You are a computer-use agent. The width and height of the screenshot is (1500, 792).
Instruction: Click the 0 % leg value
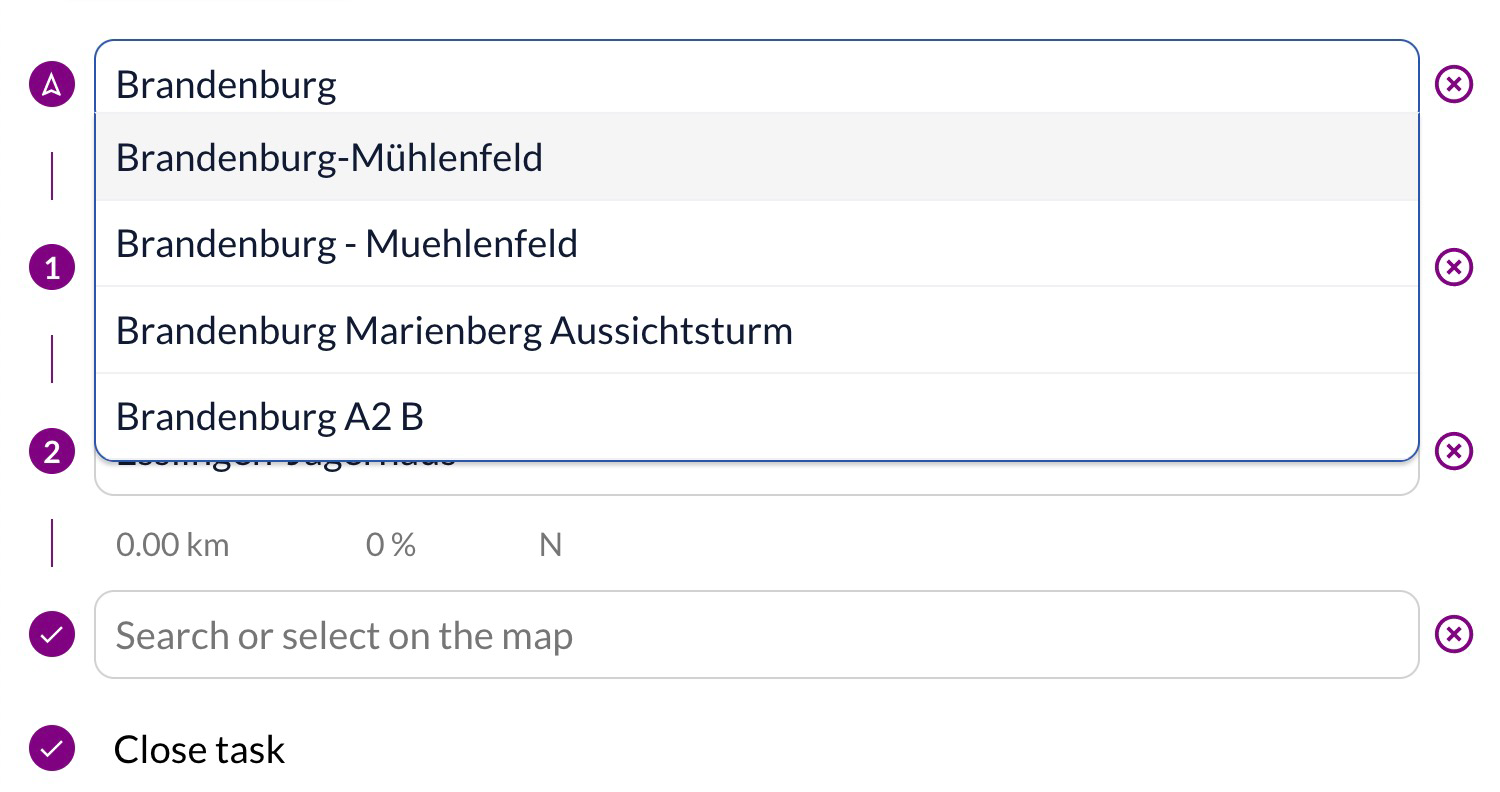390,545
